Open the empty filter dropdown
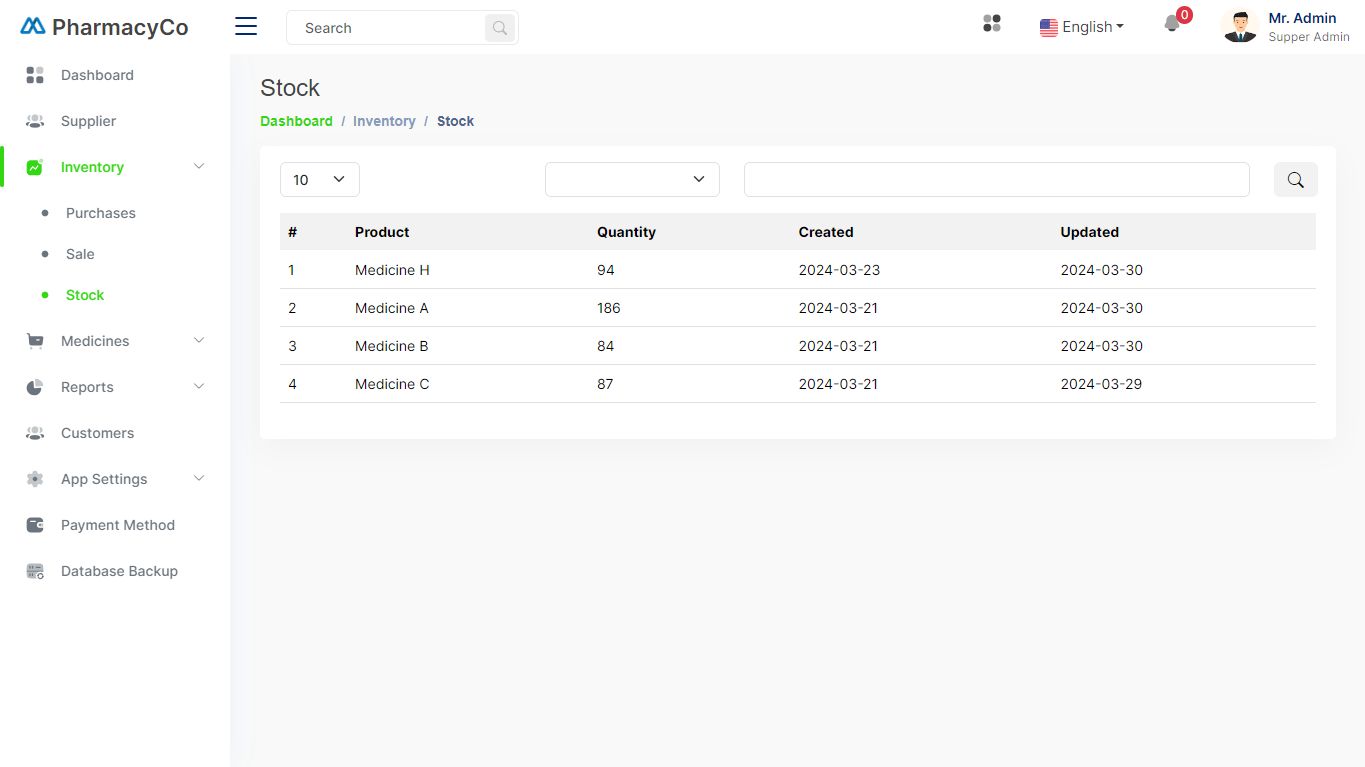 point(632,180)
